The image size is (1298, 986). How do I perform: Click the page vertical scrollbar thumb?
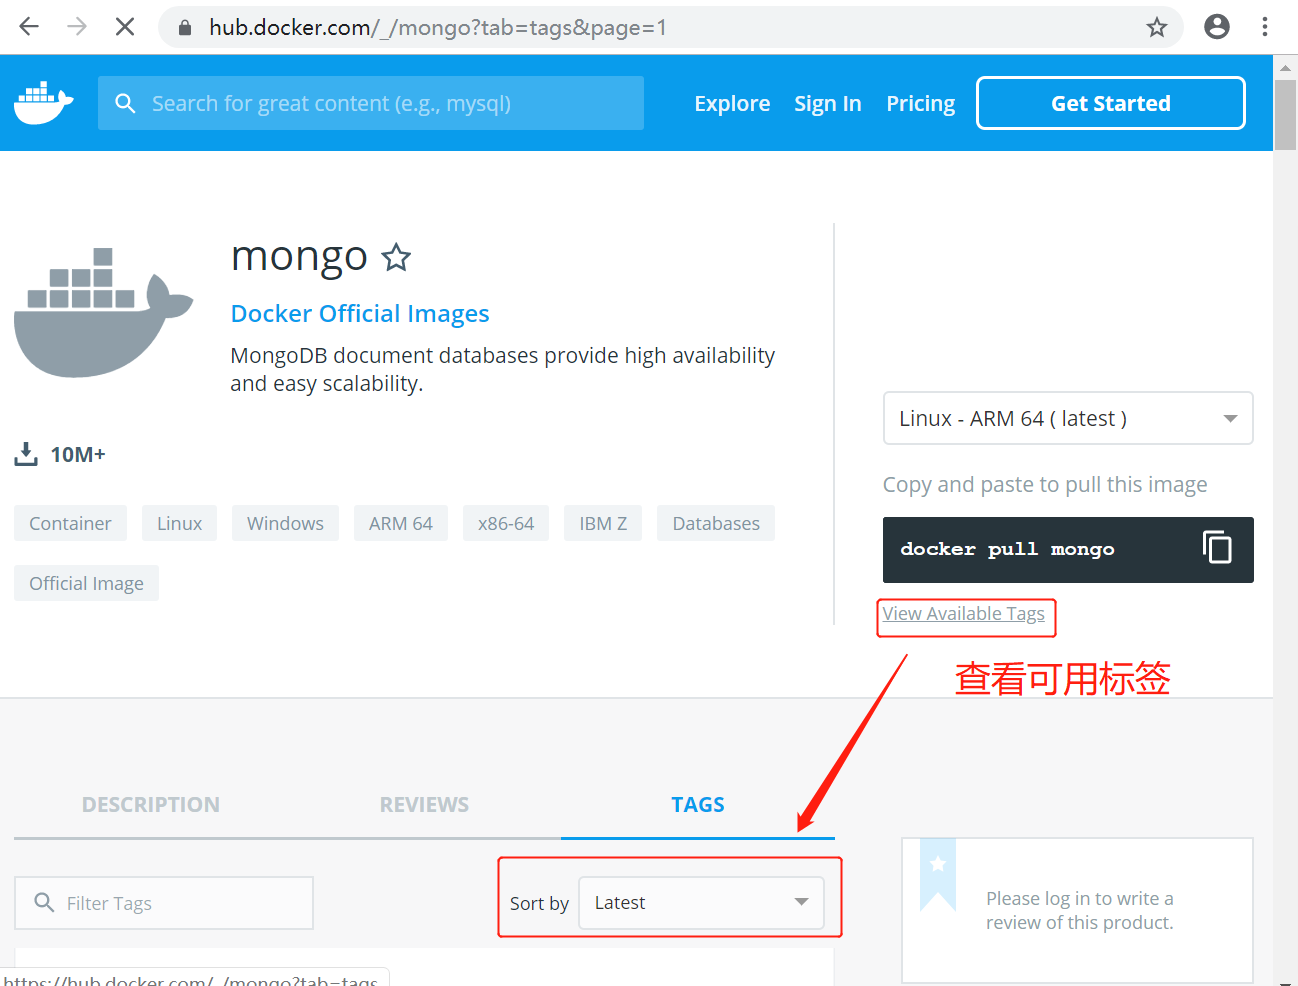pyautogui.click(x=1285, y=114)
